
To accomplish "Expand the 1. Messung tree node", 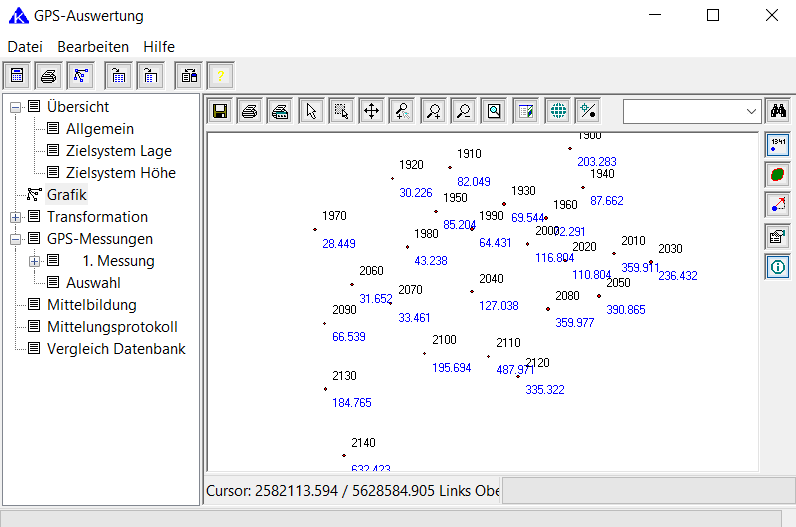I will click(x=35, y=261).
